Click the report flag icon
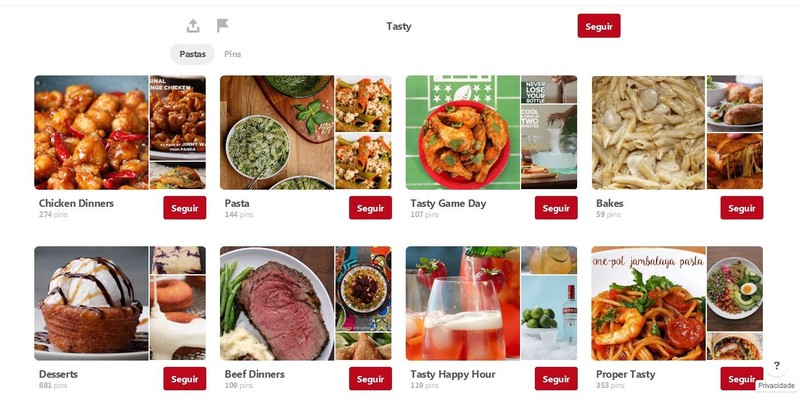 [x=222, y=26]
